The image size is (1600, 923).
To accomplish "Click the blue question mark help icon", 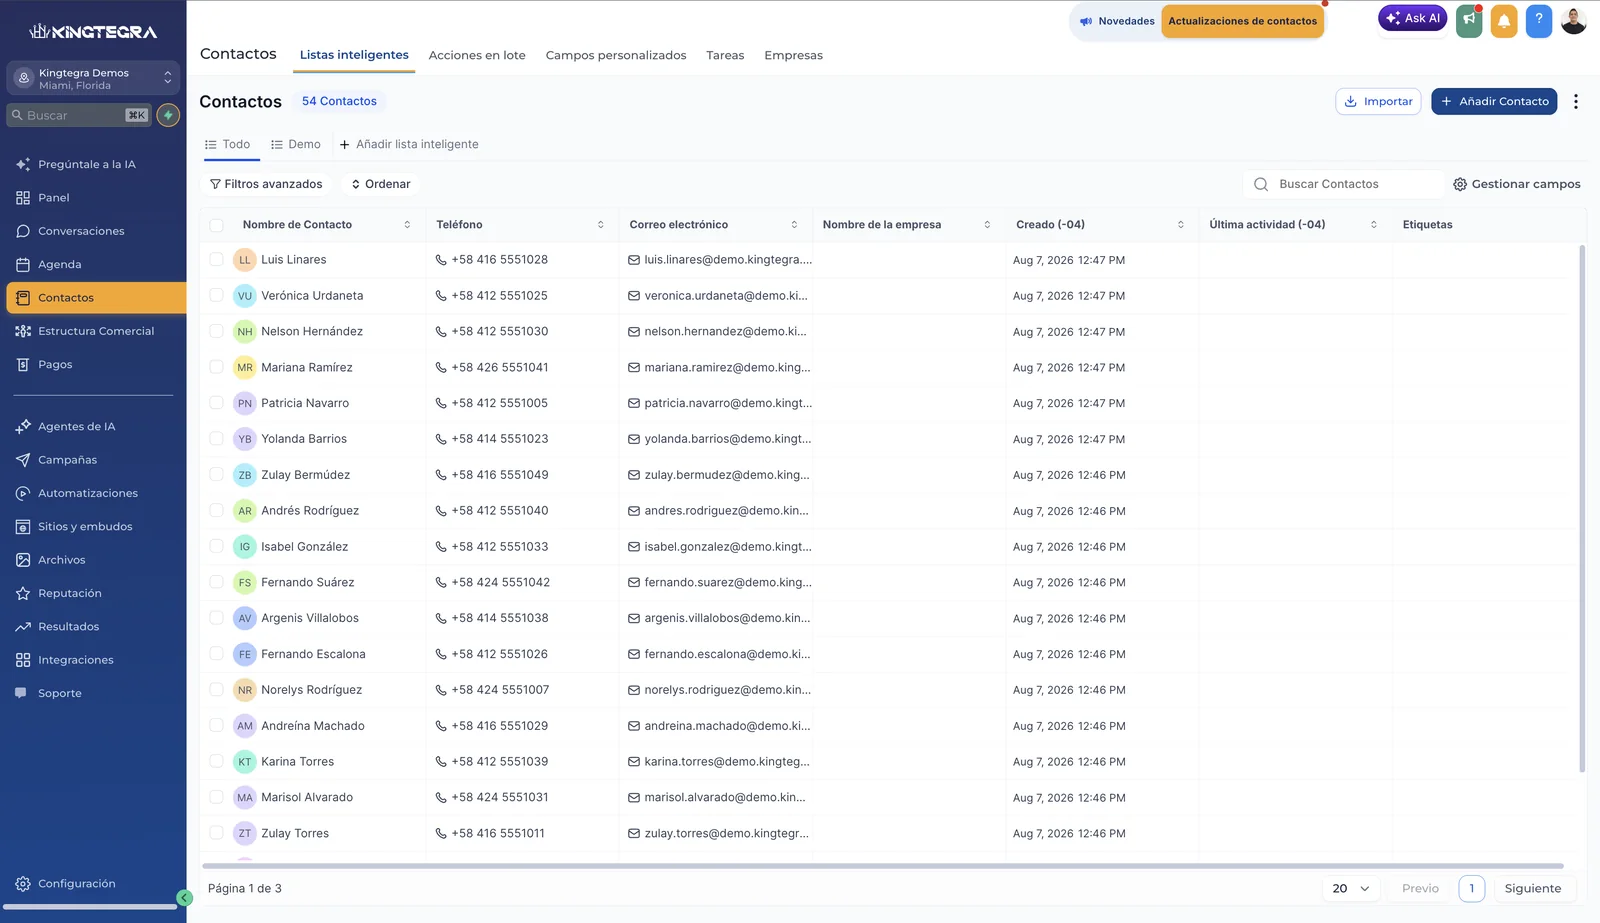I will pyautogui.click(x=1539, y=21).
